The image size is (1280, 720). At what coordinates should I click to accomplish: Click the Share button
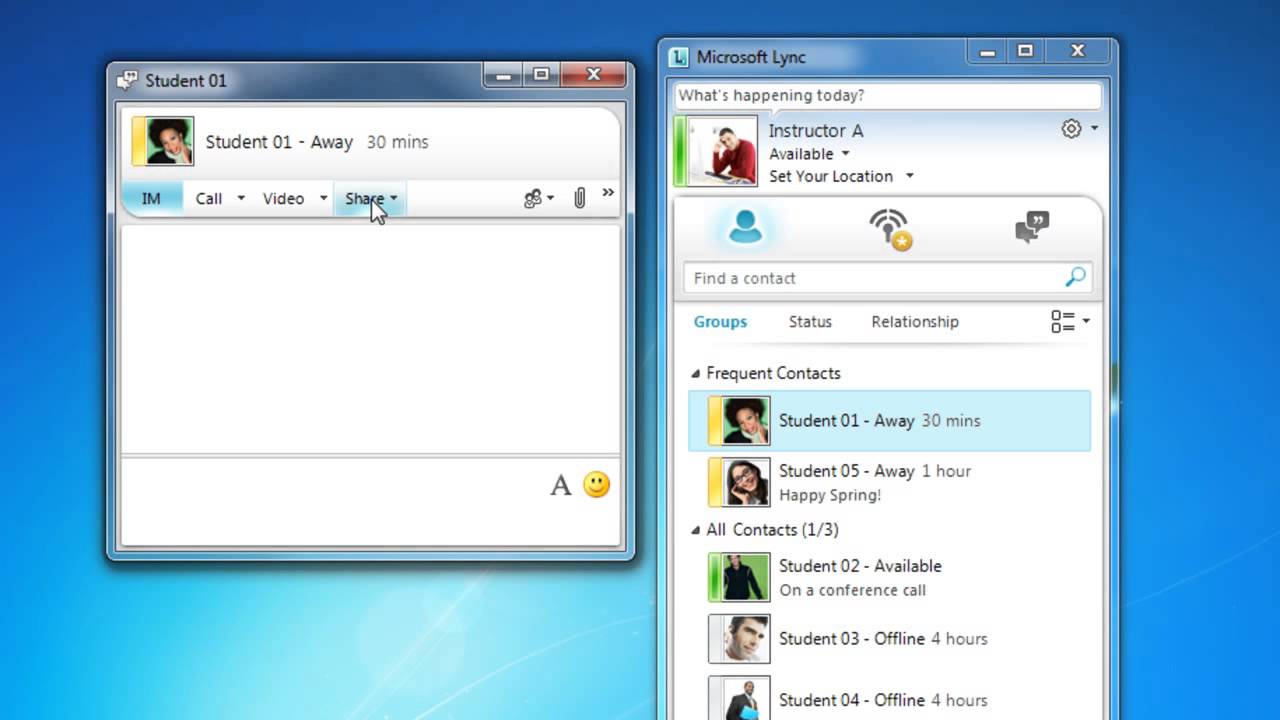[x=363, y=198]
